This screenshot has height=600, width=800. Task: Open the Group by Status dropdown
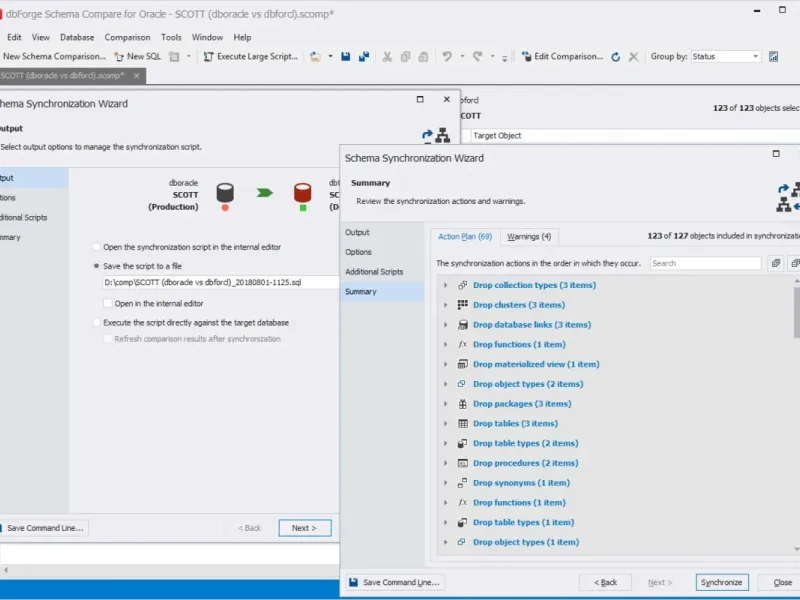(x=725, y=57)
